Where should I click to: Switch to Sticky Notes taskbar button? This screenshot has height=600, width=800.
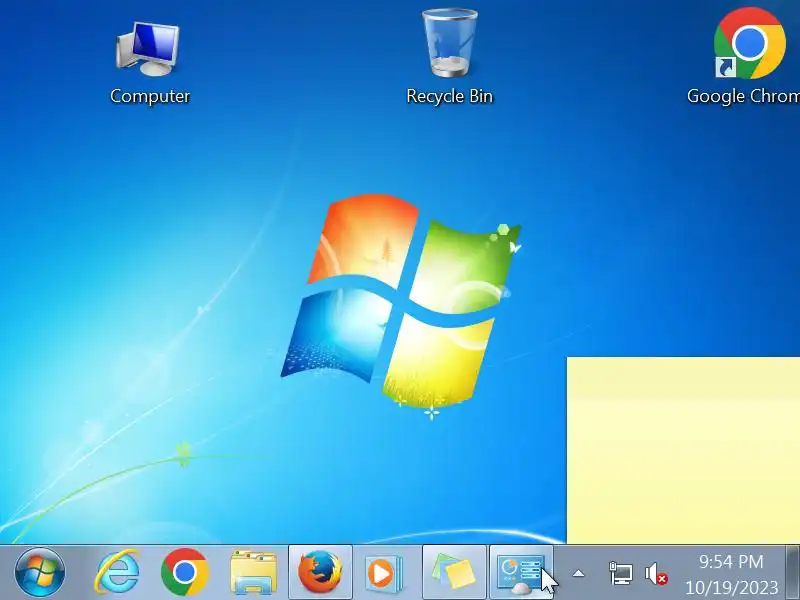pyautogui.click(x=454, y=572)
